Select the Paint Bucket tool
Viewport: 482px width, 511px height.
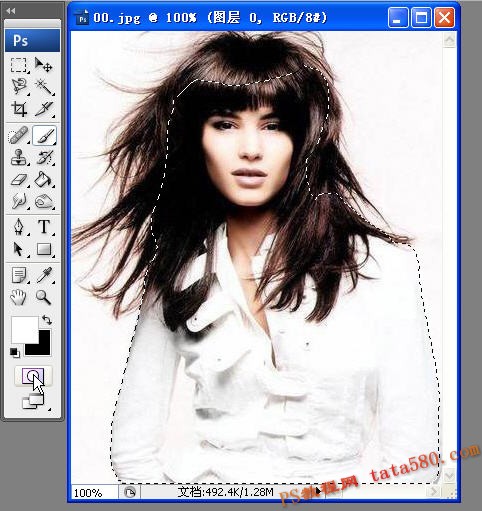click(x=44, y=180)
